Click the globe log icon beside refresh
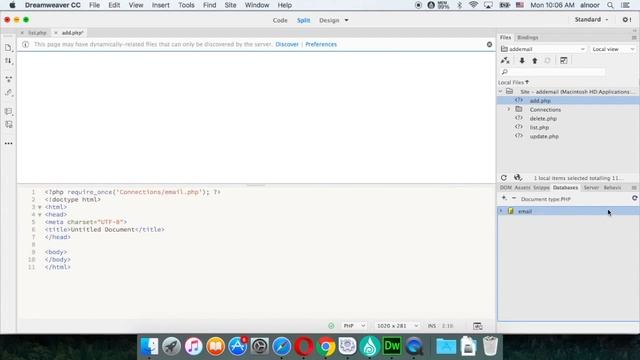This screenshot has height=360, width=640. point(518,178)
